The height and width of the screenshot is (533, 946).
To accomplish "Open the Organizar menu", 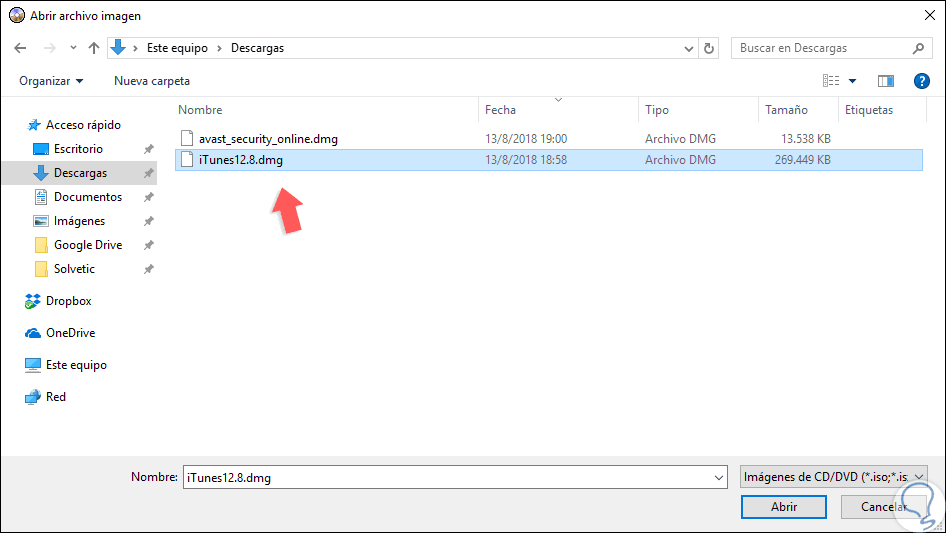I will pyautogui.click(x=51, y=81).
